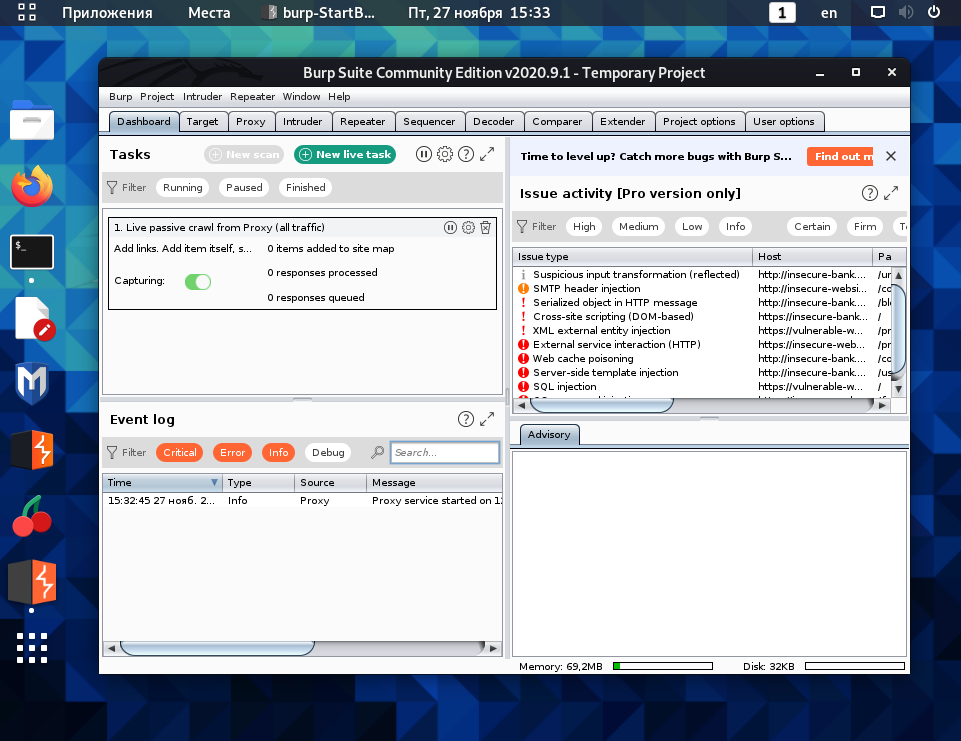
Task: Open the Intruder menu in the menu bar
Action: 202,97
